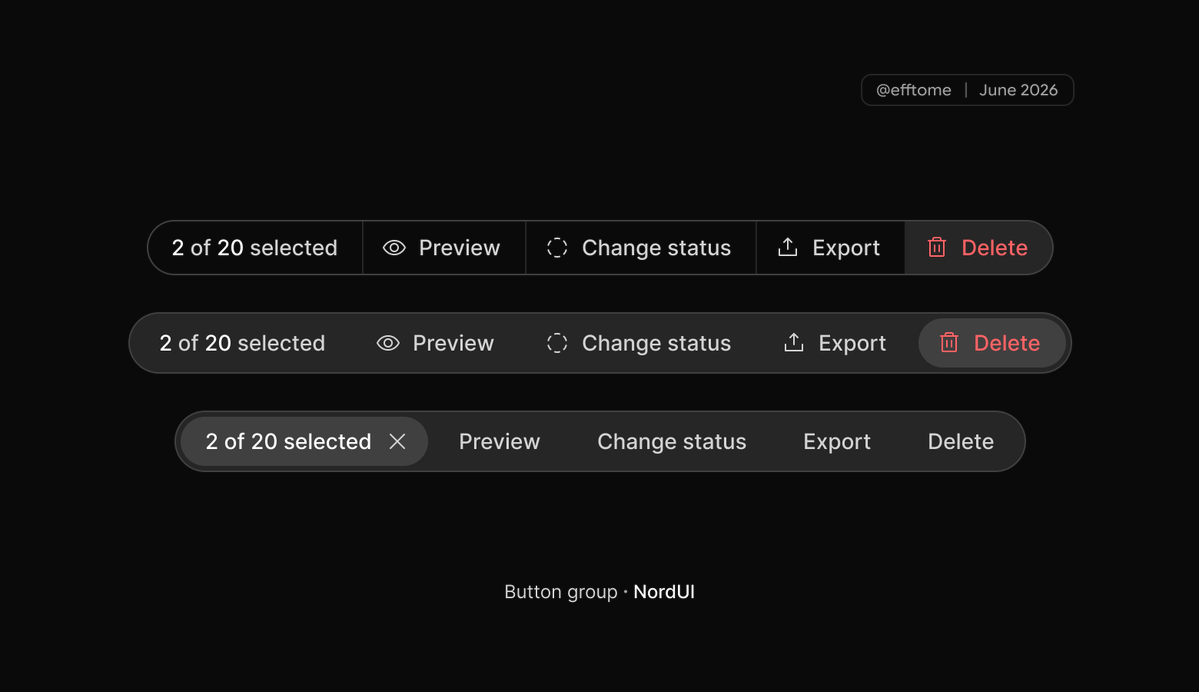Click the icon-less Export in the bottom bar
The image size is (1199, 692).
tap(837, 441)
